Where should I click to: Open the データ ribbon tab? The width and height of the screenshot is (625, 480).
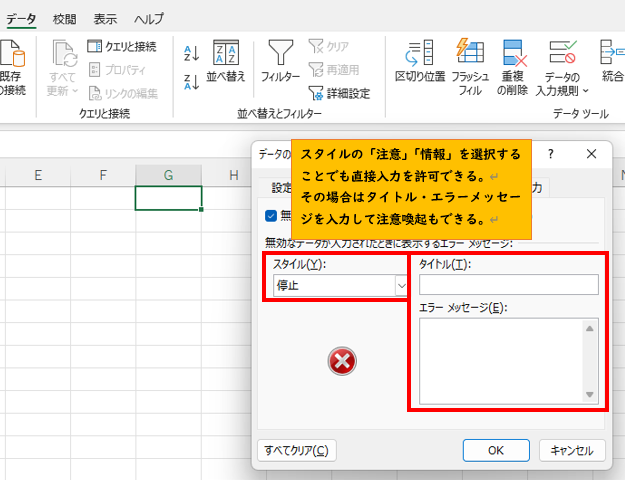[21, 19]
